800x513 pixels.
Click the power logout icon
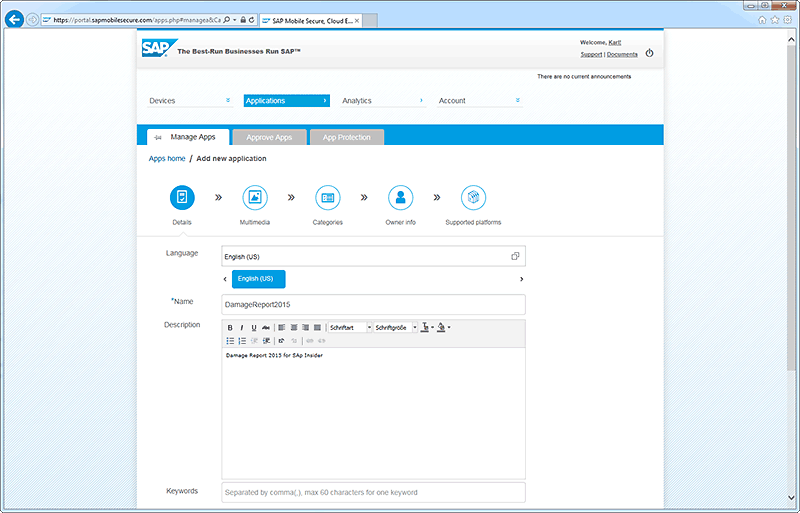[649, 53]
